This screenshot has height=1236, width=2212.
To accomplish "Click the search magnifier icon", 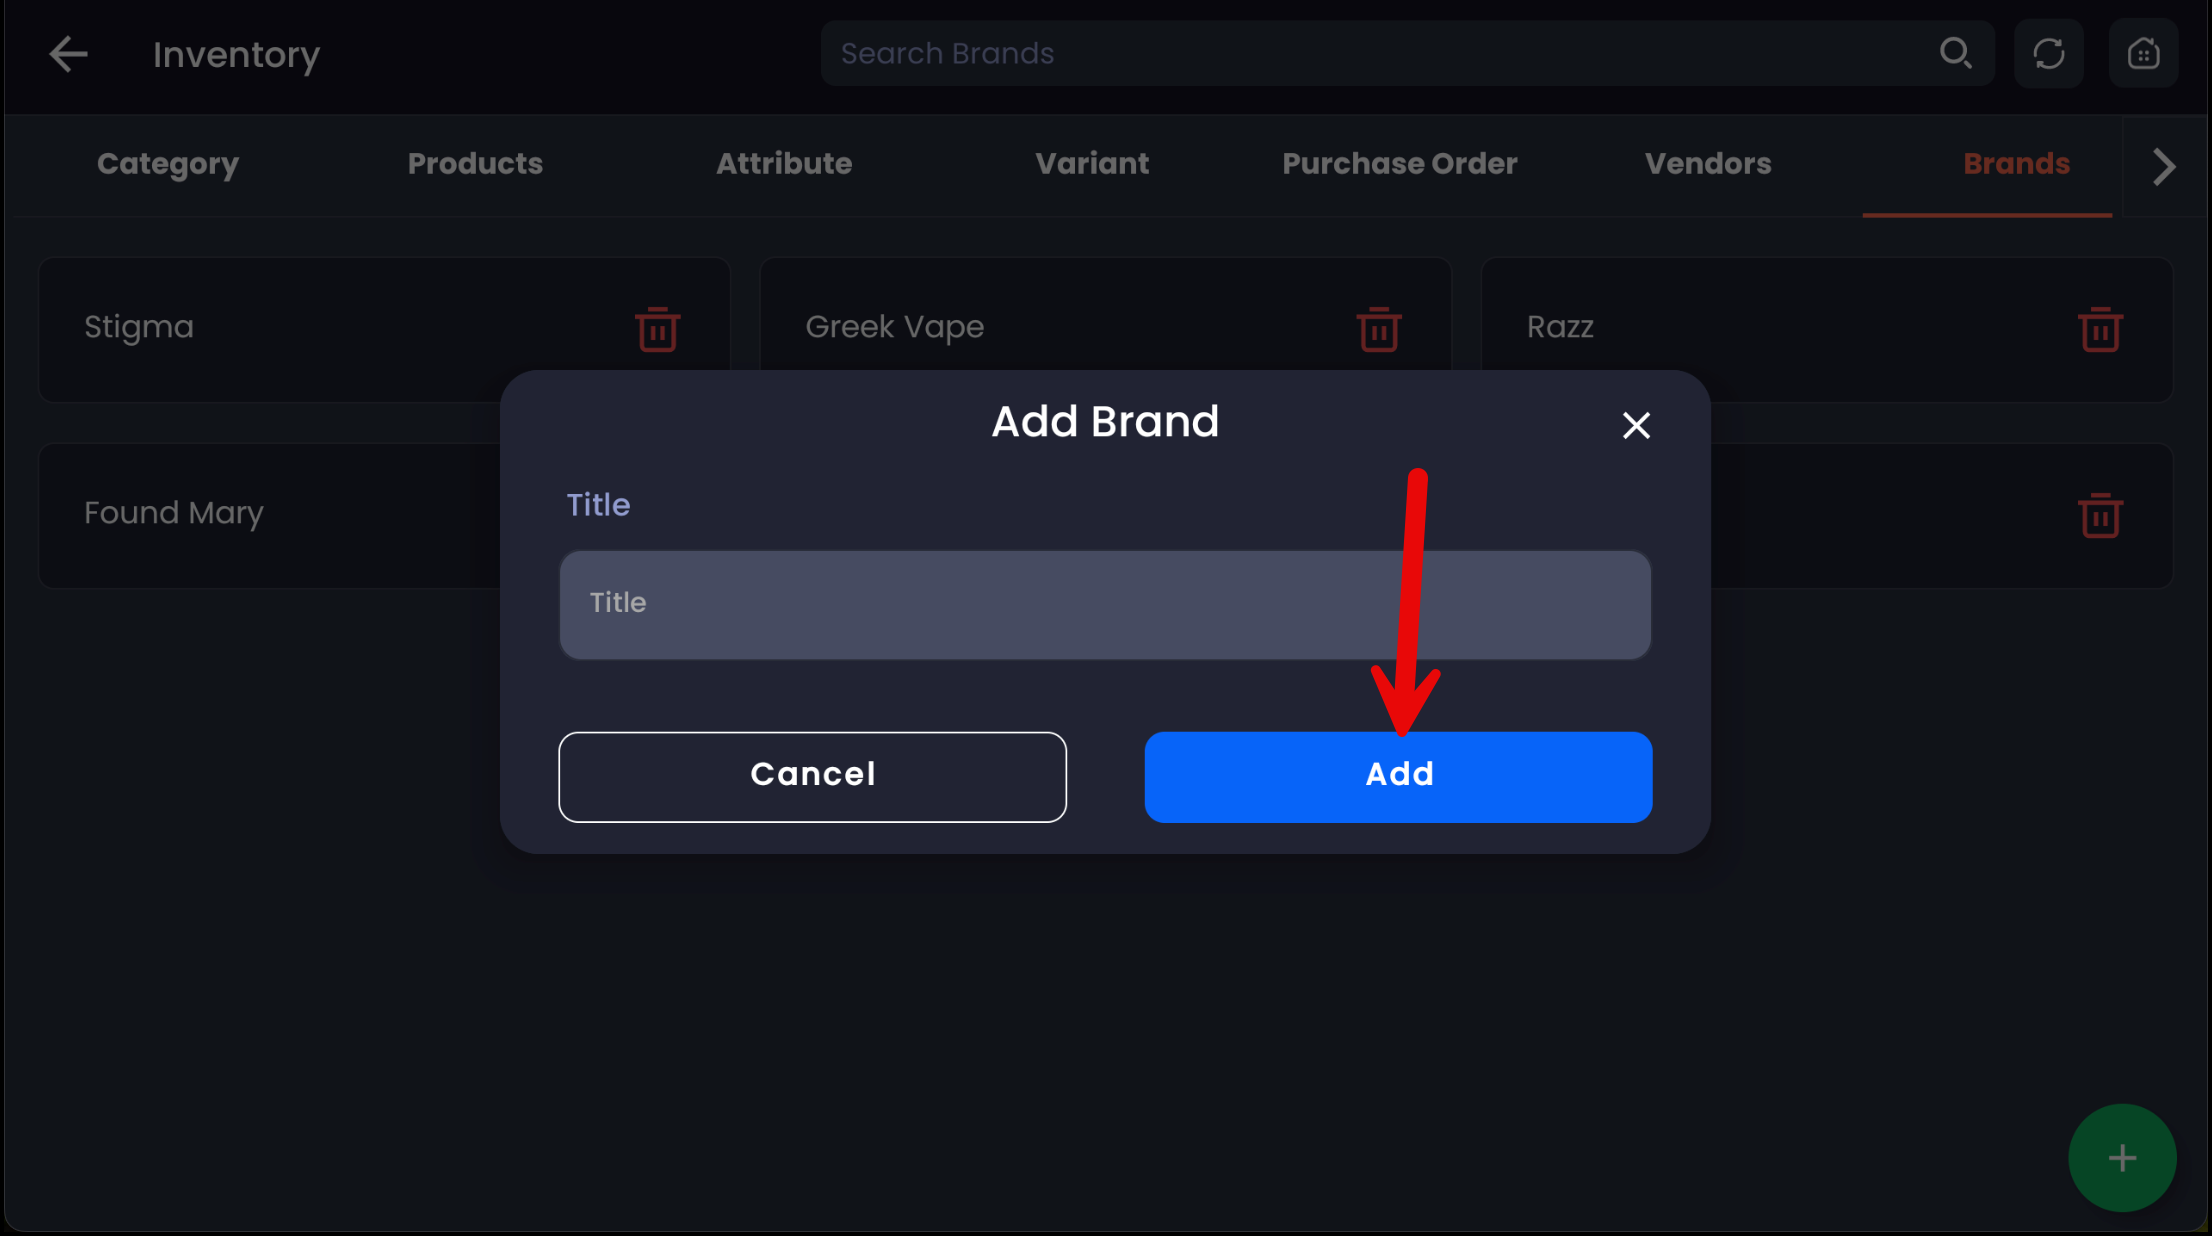I will pyautogui.click(x=1955, y=53).
